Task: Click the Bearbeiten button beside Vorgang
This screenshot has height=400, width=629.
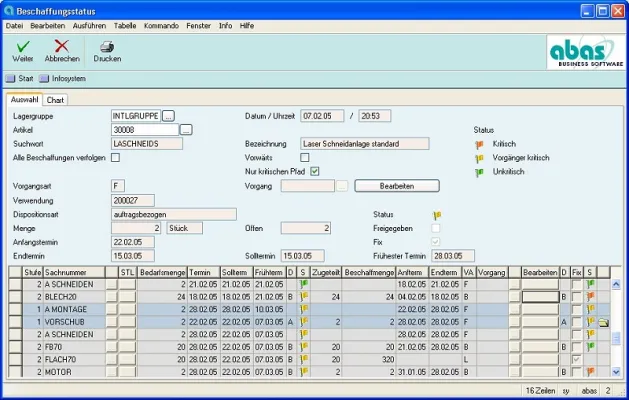Action: pos(397,186)
